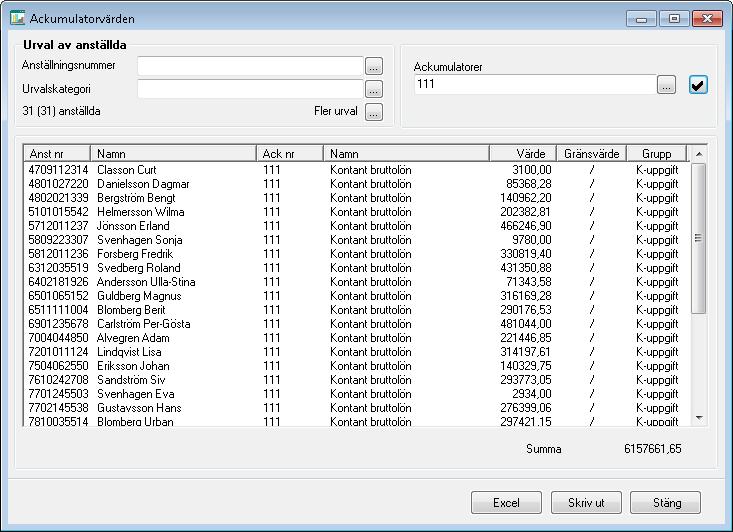Screen dimensions: 733x532
Task: Click the list scrollbar down arrow
Action: tap(699, 417)
